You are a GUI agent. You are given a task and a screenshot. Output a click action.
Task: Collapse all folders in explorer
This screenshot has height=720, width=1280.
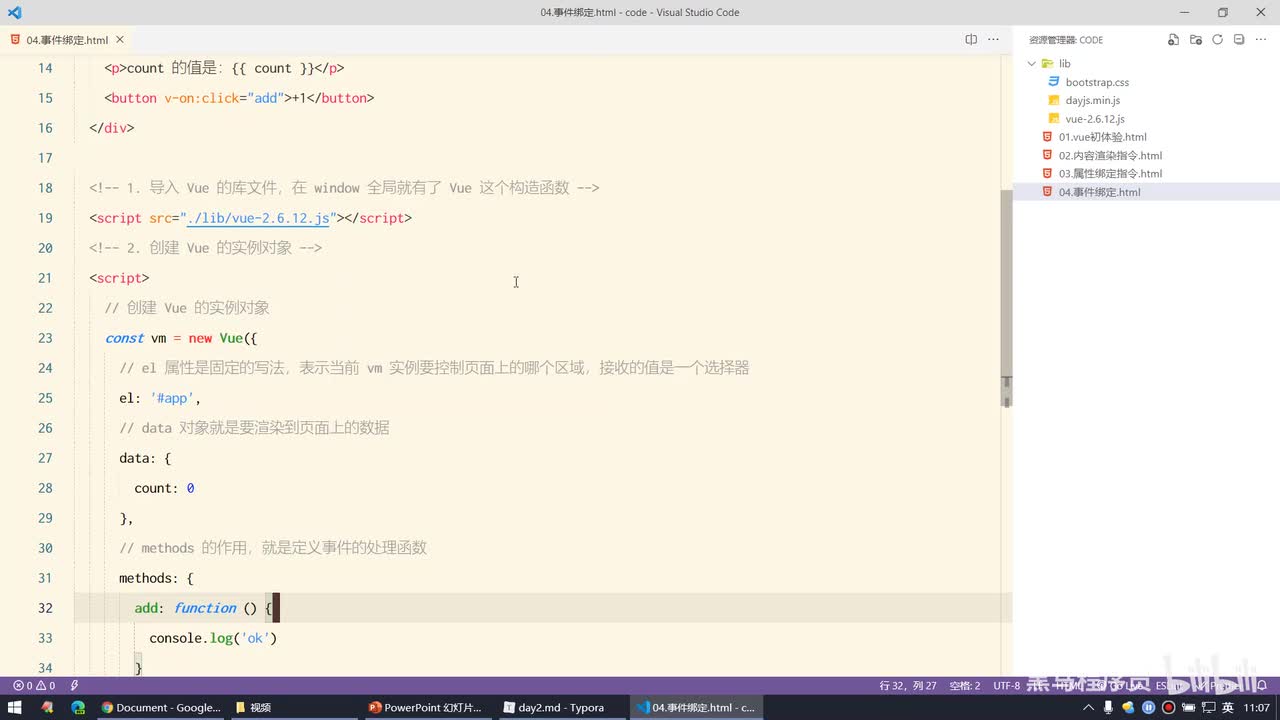(1239, 40)
